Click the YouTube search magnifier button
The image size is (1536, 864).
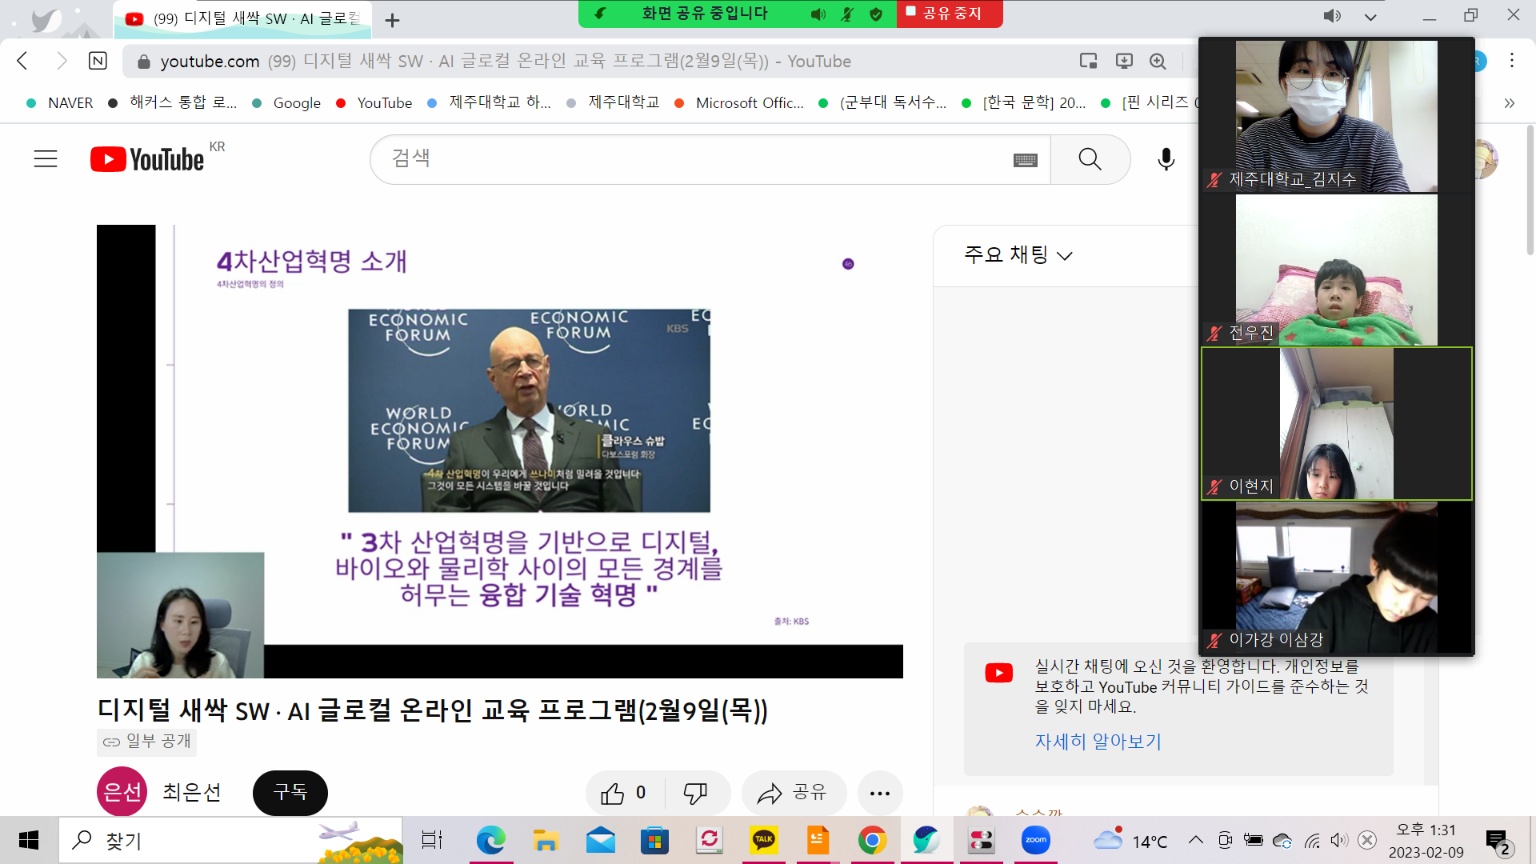[1089, 159]
